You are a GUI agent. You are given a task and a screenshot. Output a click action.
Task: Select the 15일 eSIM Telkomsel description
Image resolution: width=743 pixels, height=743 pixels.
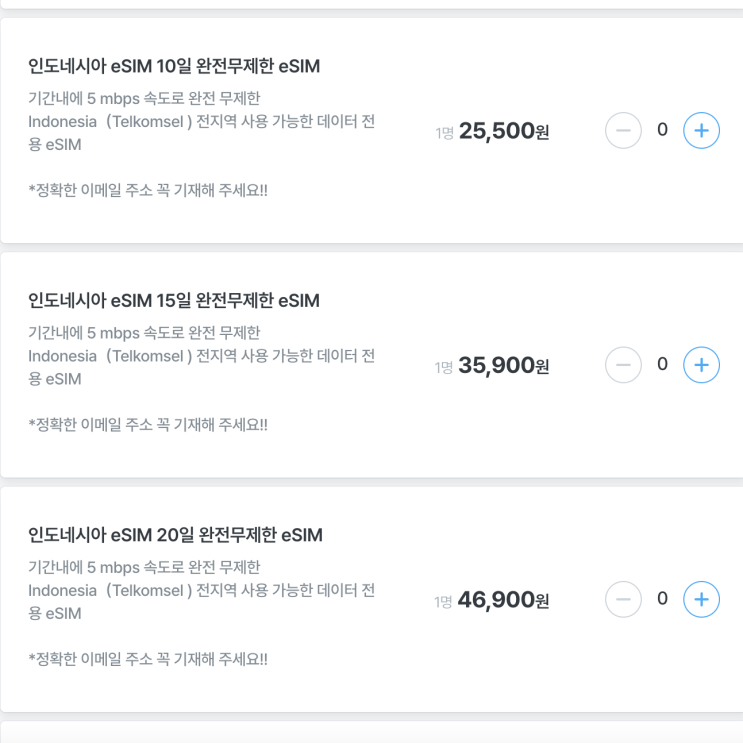[x=202, y=356]
